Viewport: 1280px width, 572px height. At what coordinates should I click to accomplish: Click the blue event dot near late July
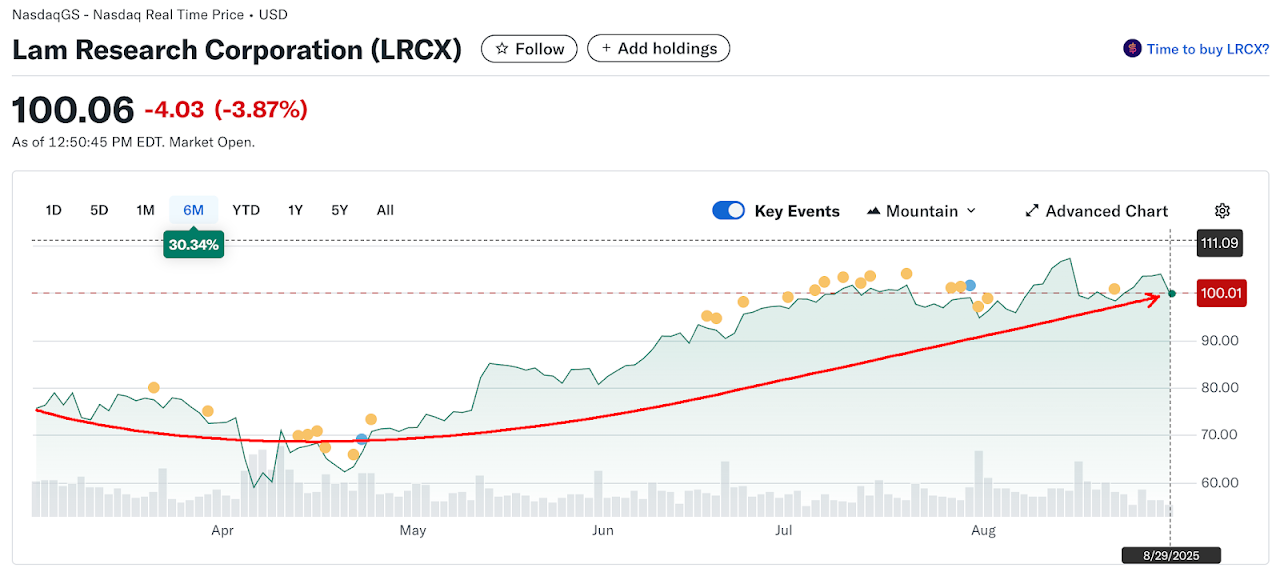(x=970, y=286)
